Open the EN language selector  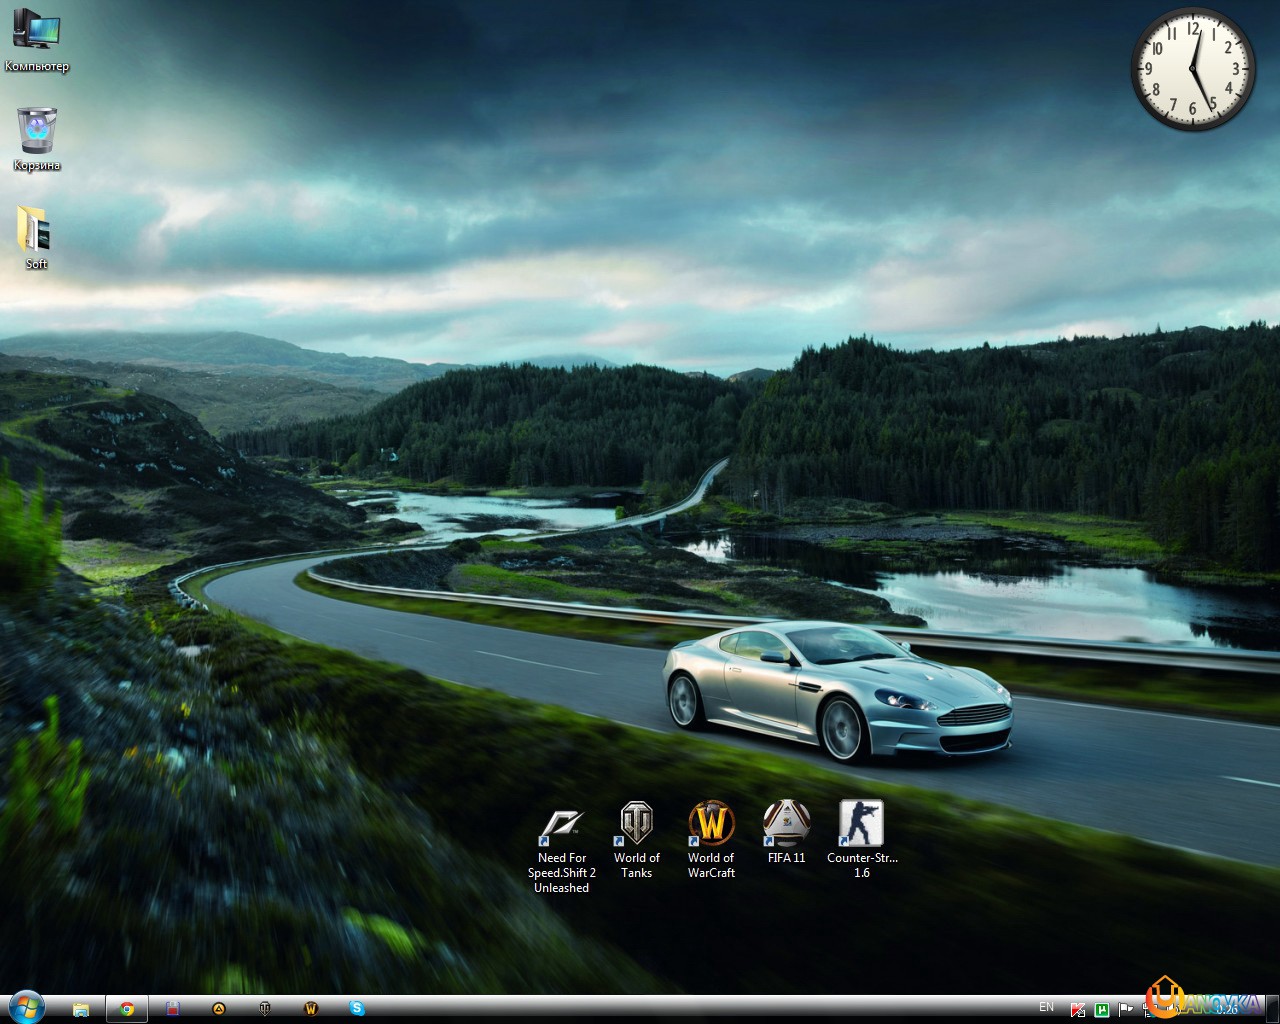pyautogui.click(x=1046, y=1007)
